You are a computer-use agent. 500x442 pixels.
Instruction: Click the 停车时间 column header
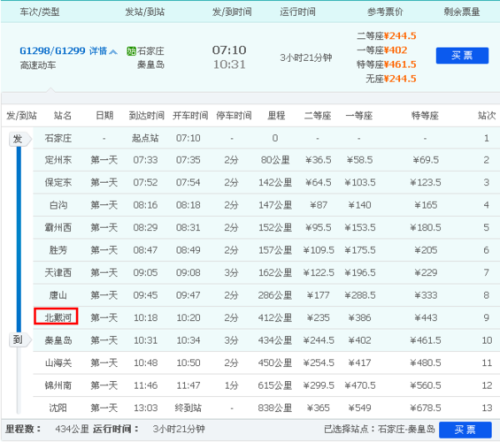[234, 116]
